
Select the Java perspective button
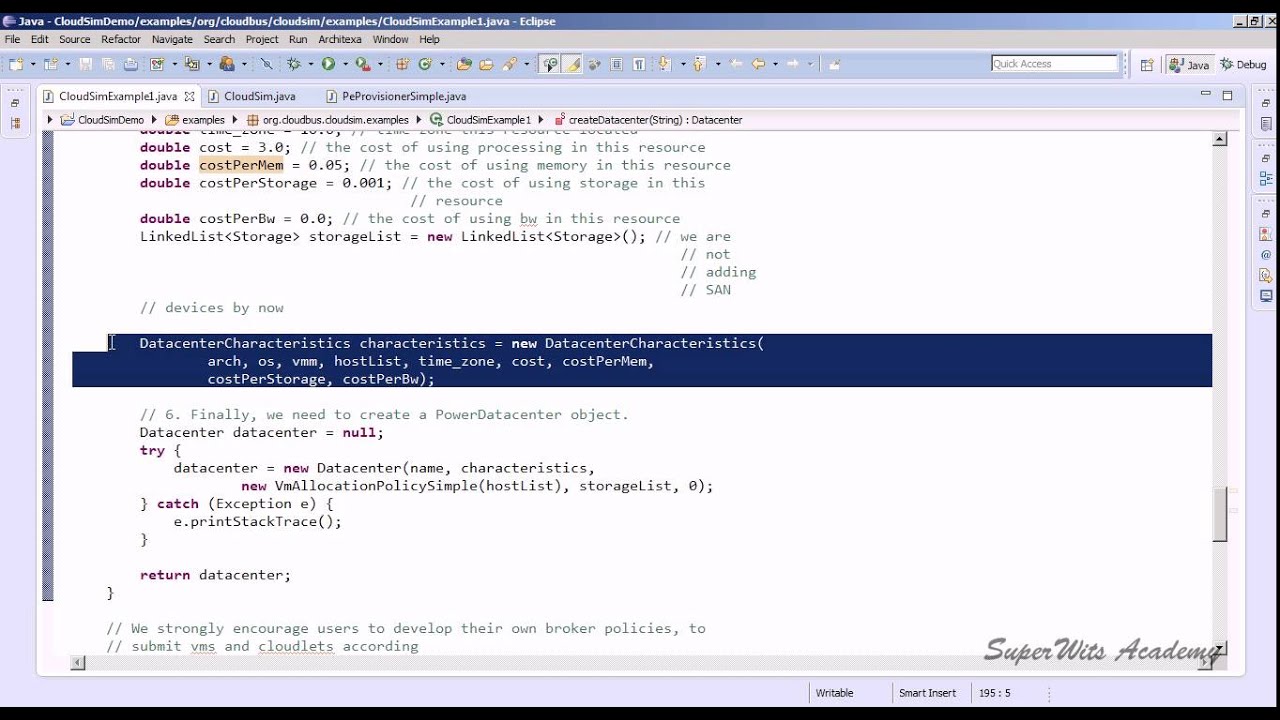(x=1189, y=64)
